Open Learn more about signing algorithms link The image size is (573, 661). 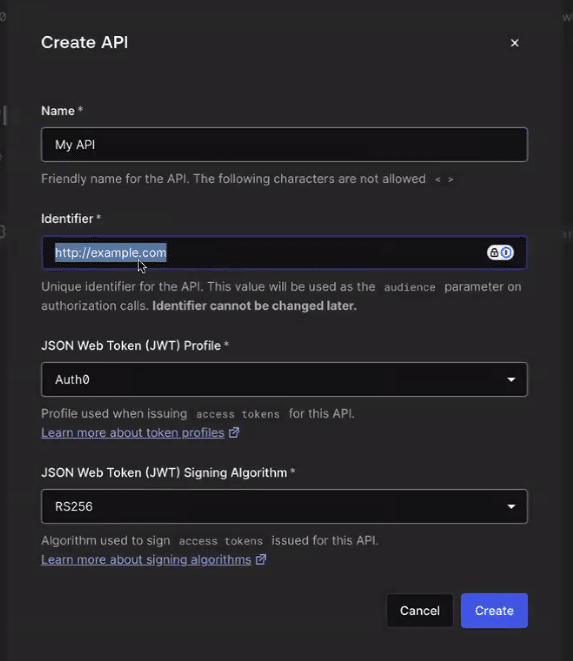pyautogui.click(x=146, y=559)
